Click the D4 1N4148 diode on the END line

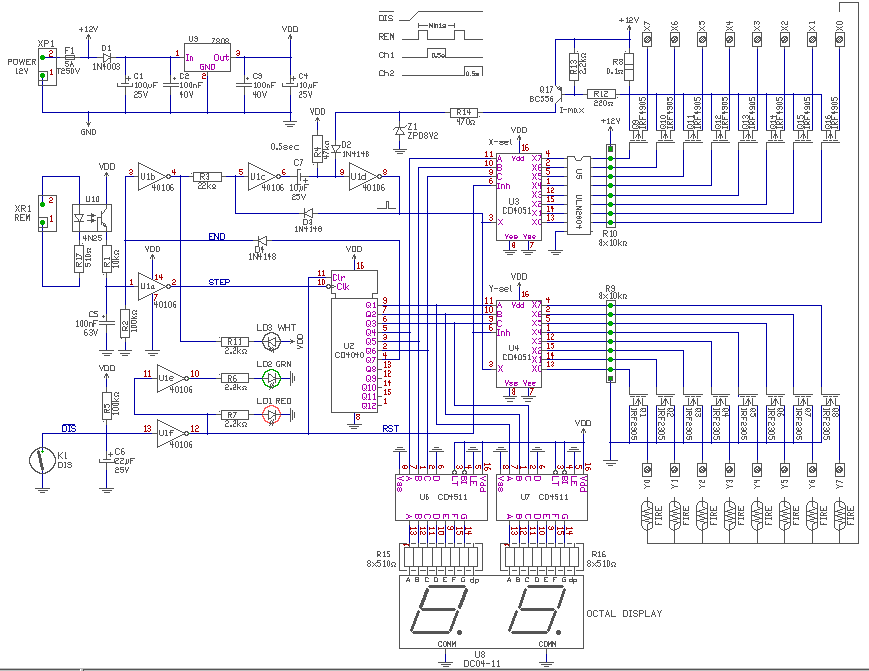[262, 240]
